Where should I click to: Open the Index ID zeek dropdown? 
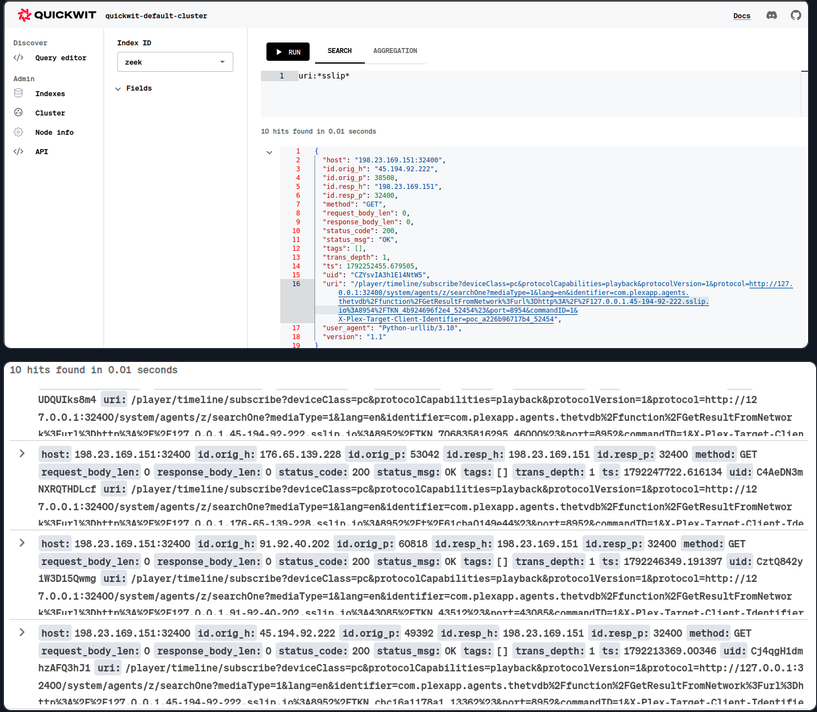tap(175, 62)
